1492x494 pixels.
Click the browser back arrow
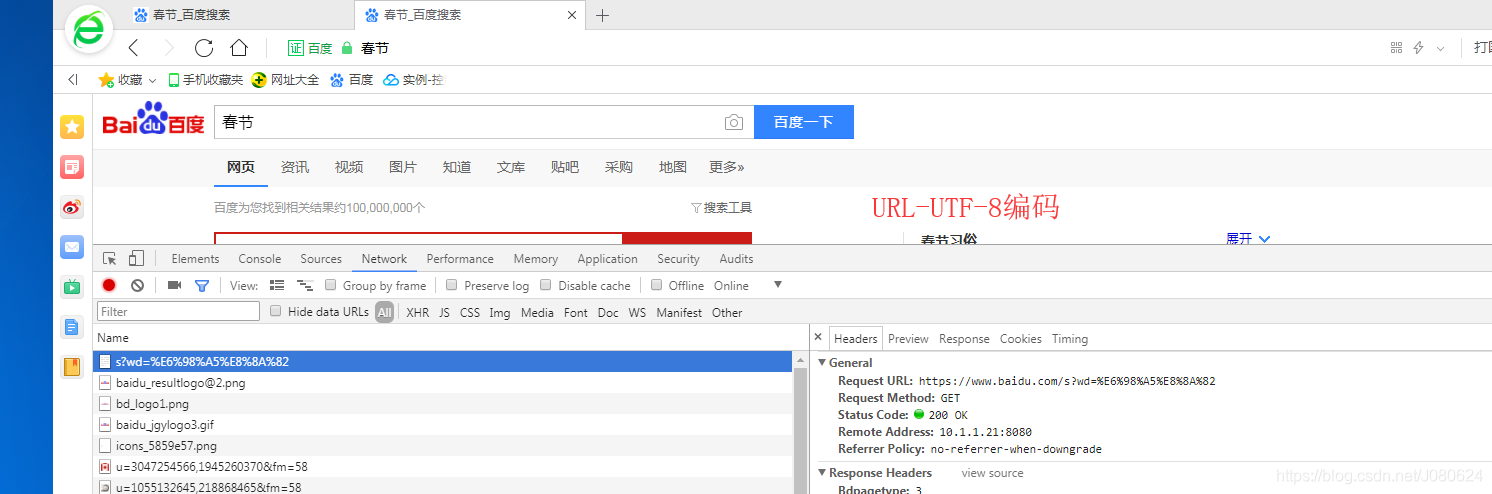click(x=134, y=48)
